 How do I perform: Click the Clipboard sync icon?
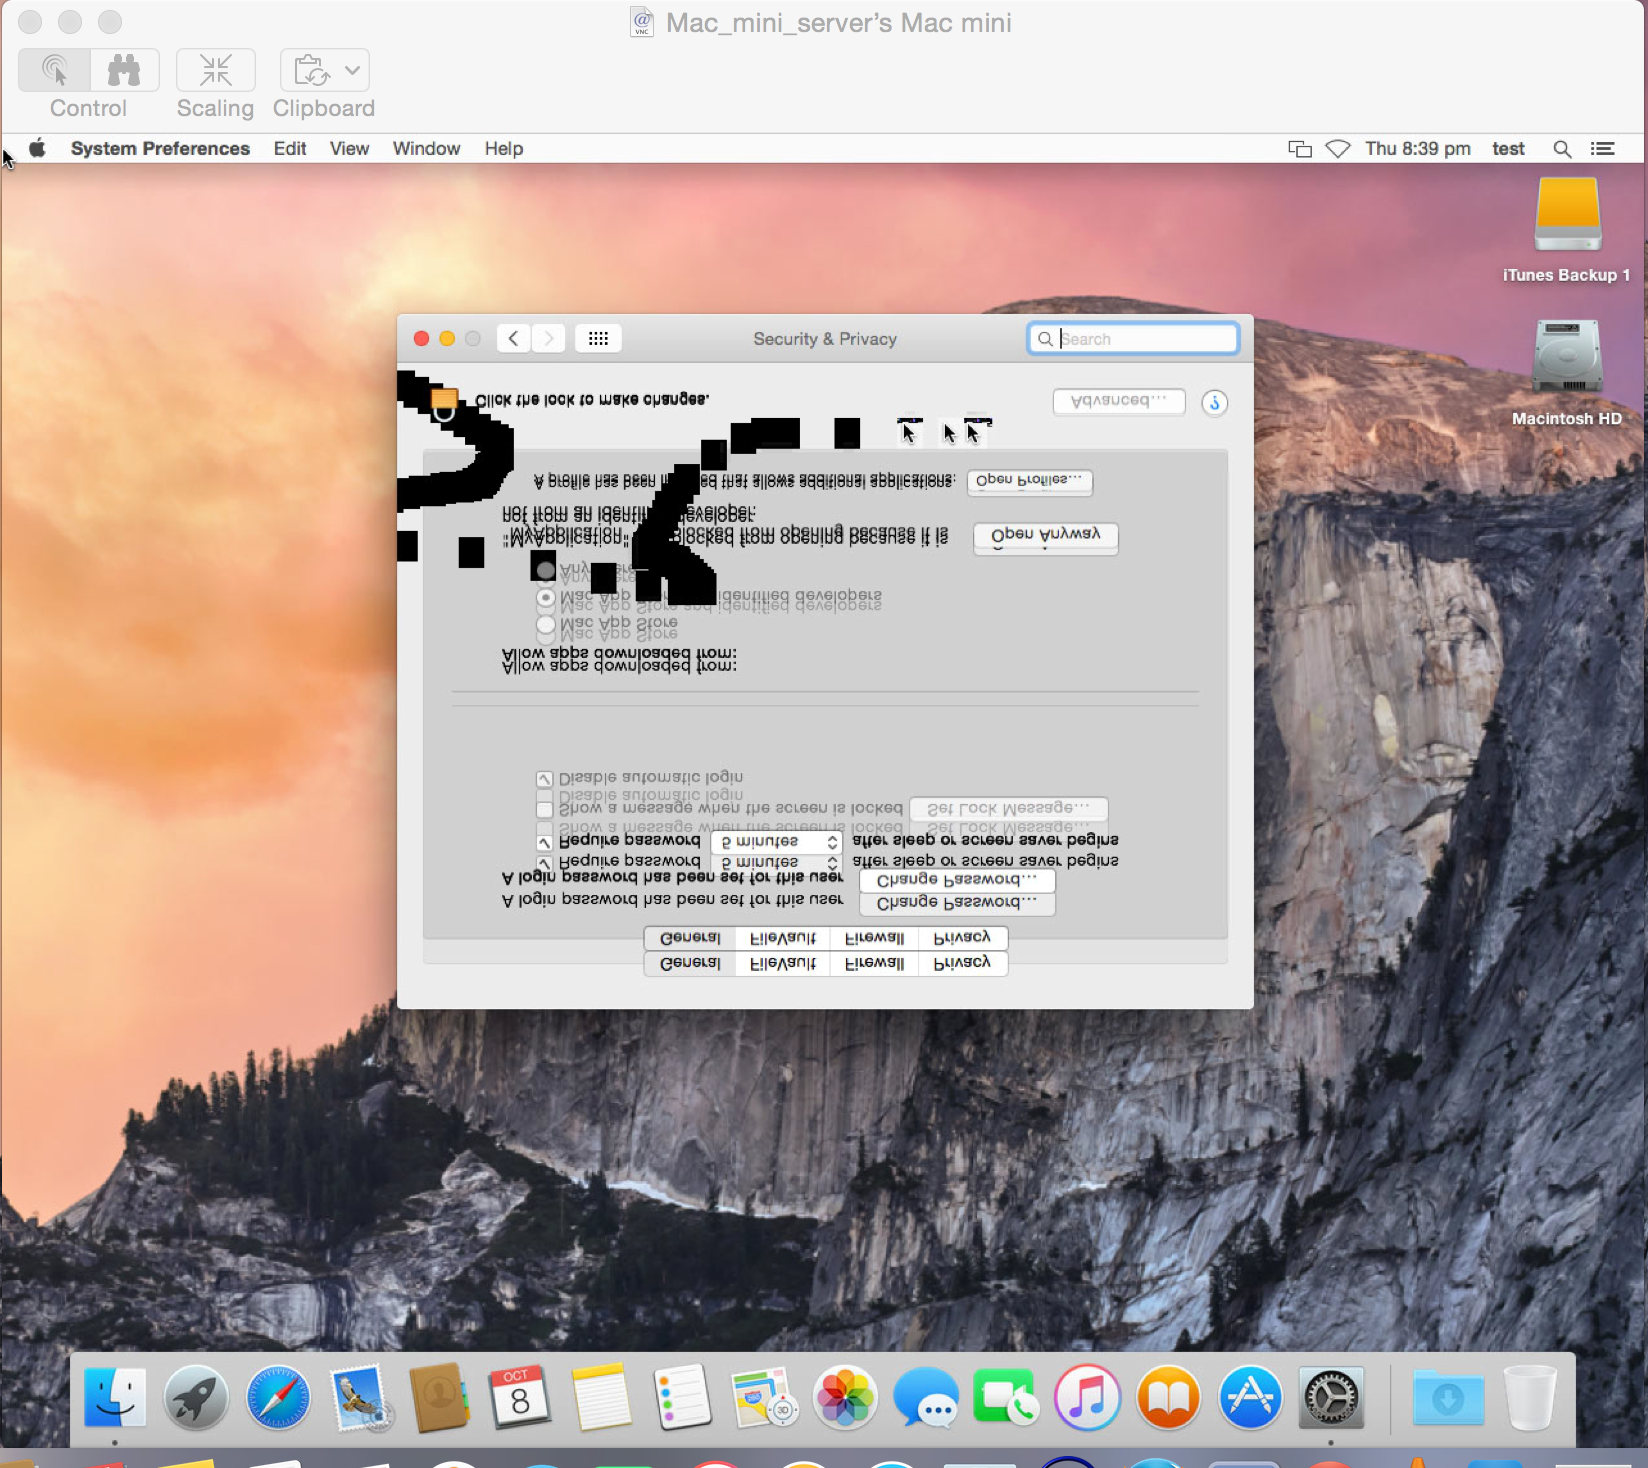311,70
